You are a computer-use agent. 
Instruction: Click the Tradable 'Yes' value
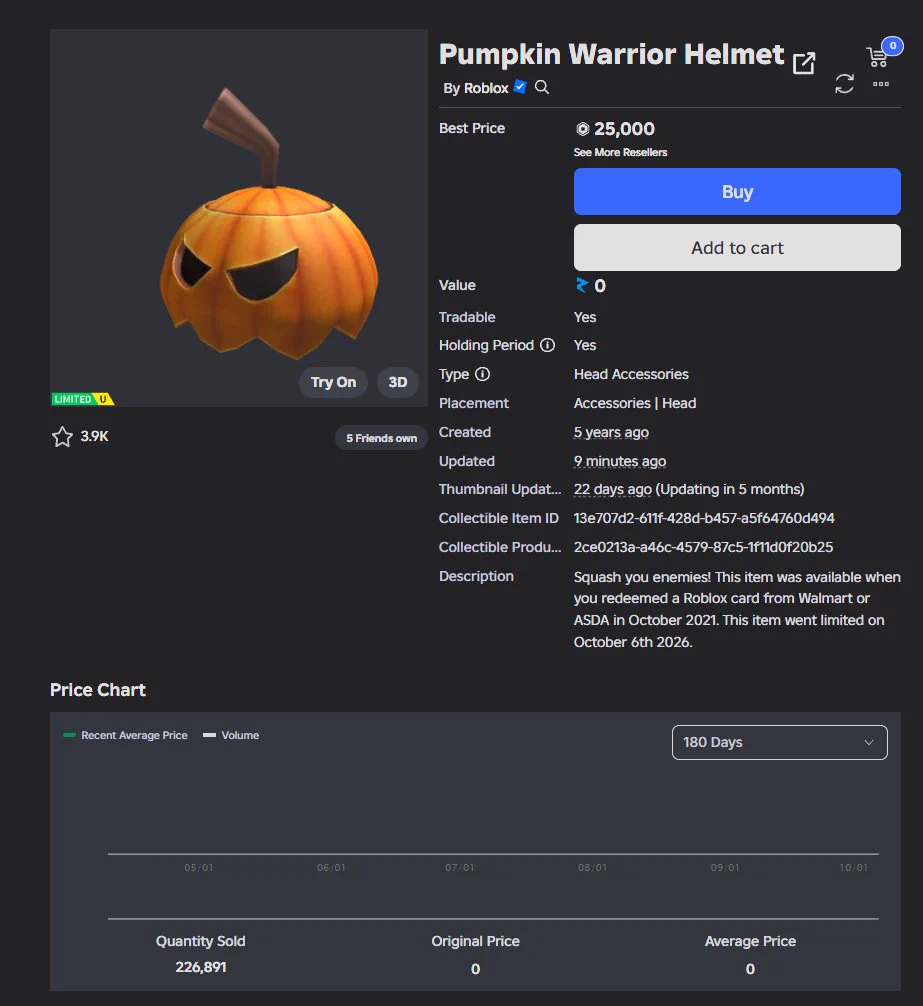click(585, 317)
